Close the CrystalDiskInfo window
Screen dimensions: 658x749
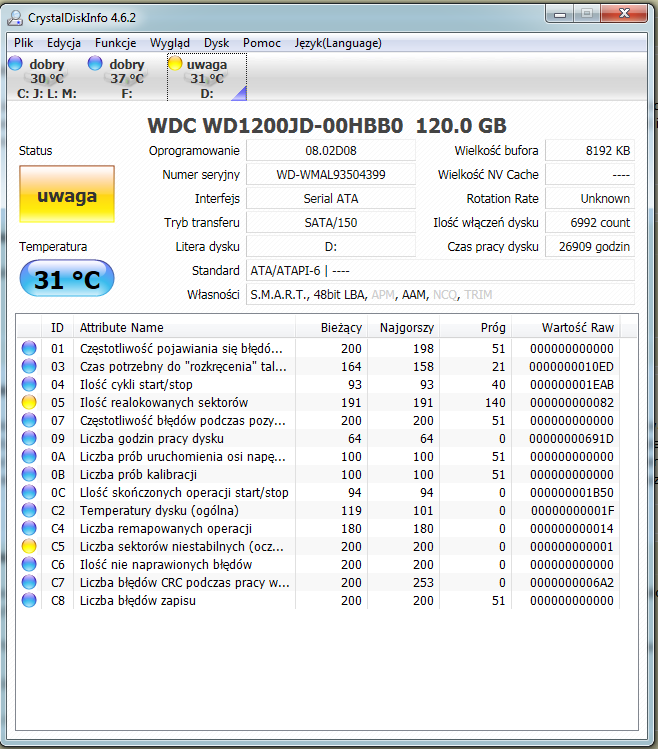point(624,14)
